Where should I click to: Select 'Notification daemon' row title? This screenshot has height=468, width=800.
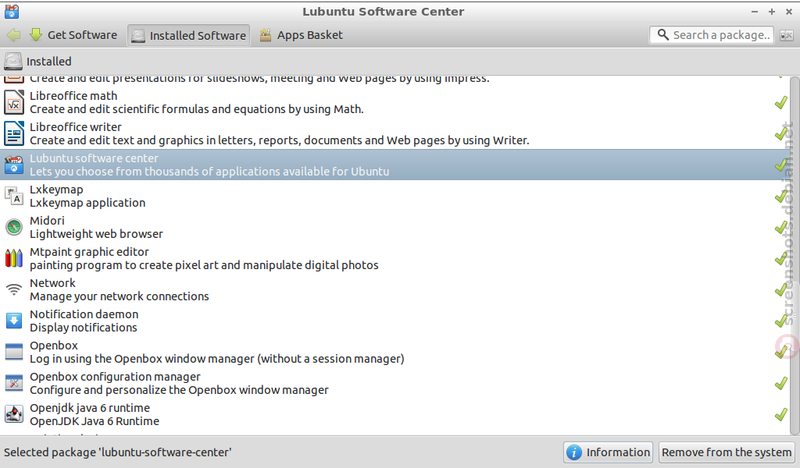(x=84, y=314)
